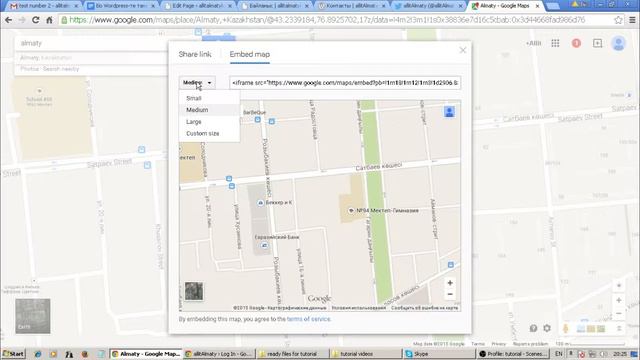Click the satellite thumbnail in preview map

pyautogui.click(x=194, y=291)
